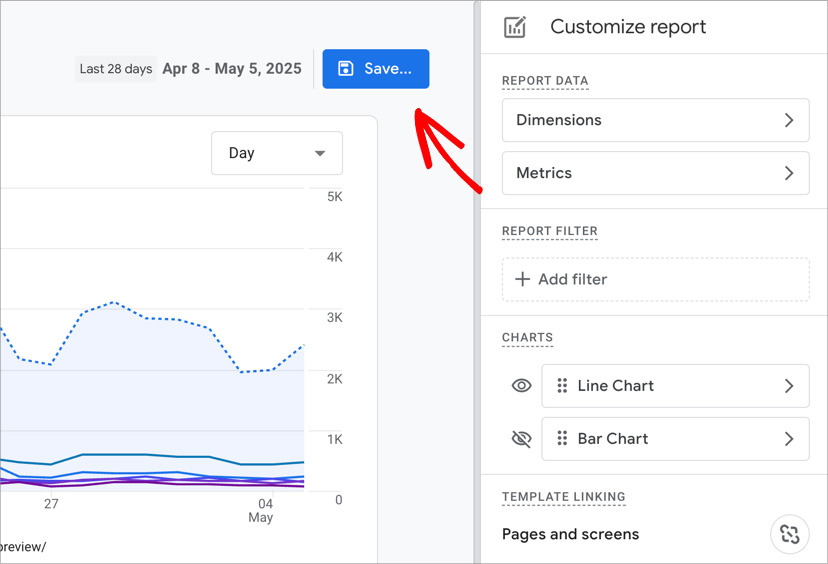Click the REPORT FILTER section label

(550, 231)
